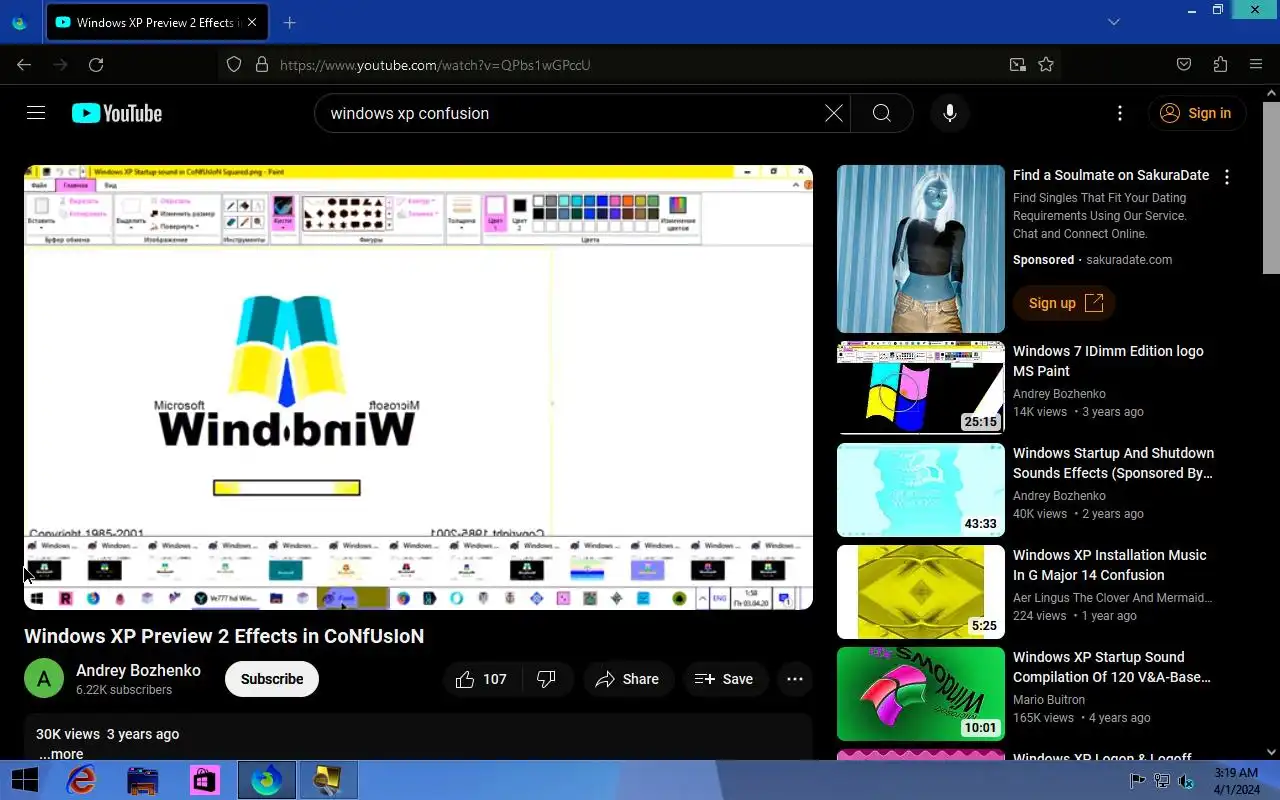Reload the page with the refresh icon
This screenshot has width=1280, height=800.
point(96,64)
